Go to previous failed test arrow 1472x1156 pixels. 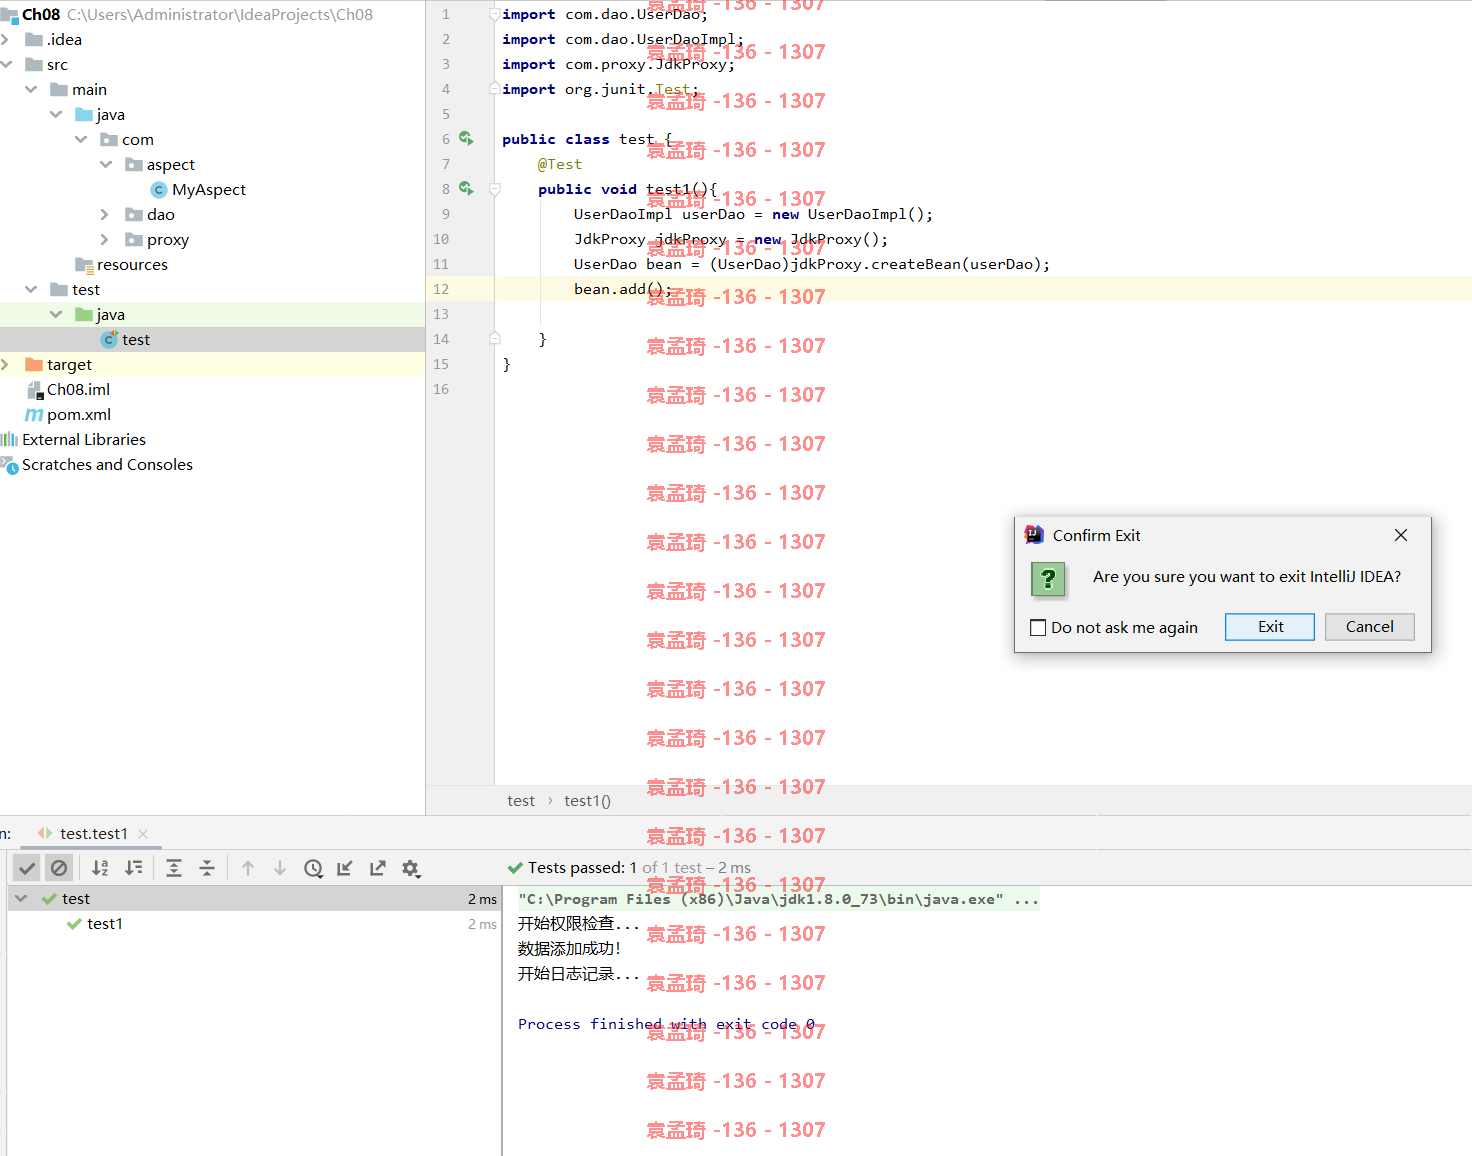248,868
